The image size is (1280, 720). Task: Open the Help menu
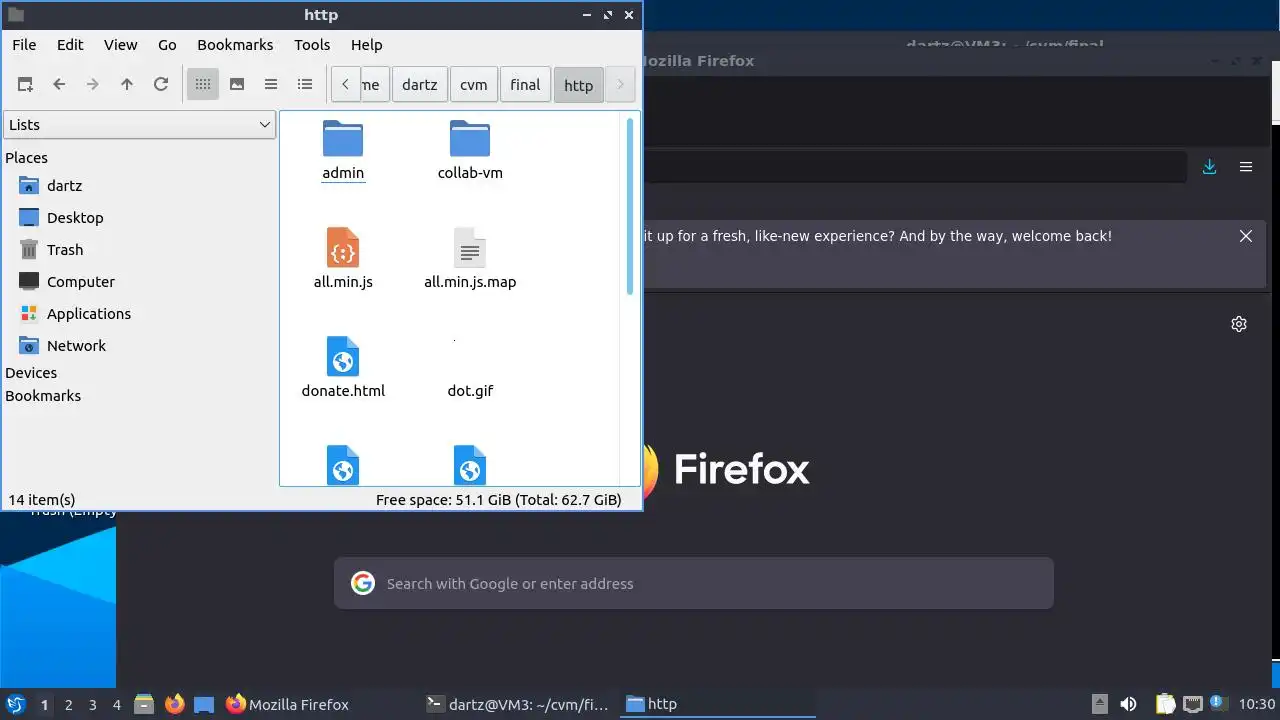point(367,45)
